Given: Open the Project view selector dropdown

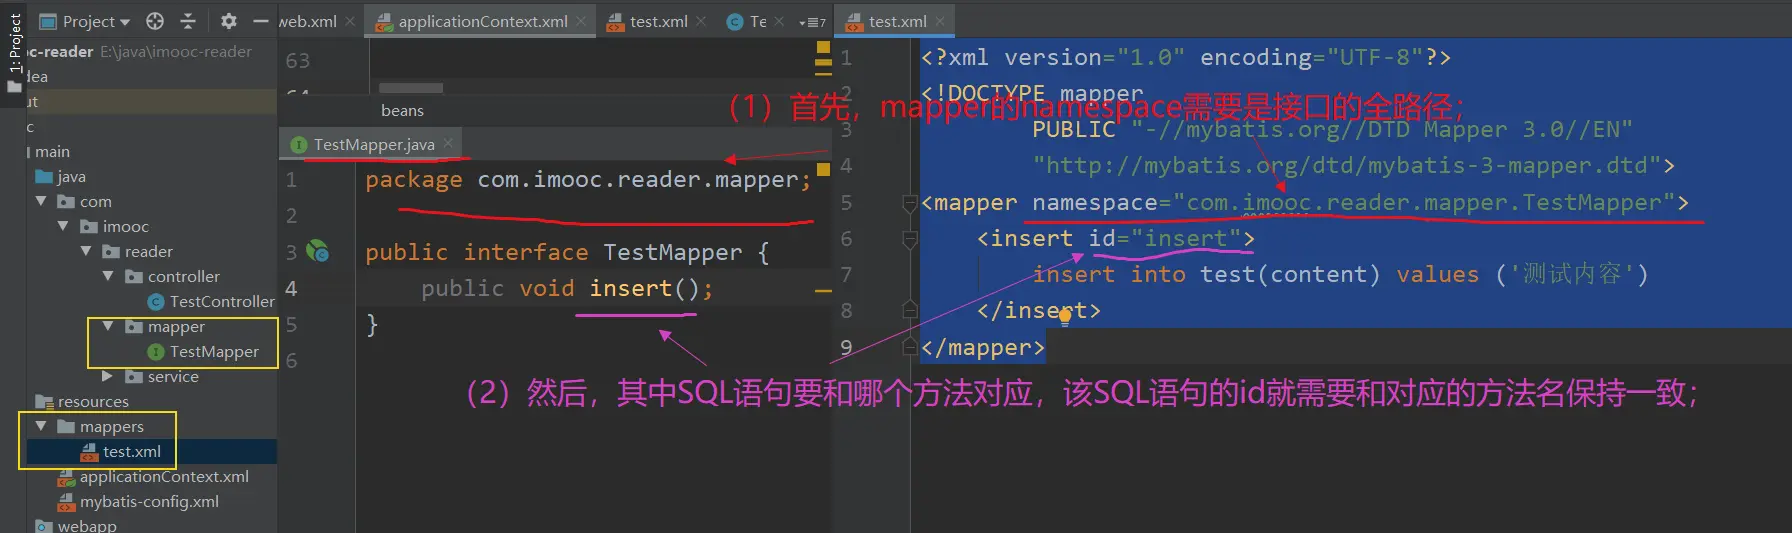Looking at the screenshot, I should (x=84, y=21).
